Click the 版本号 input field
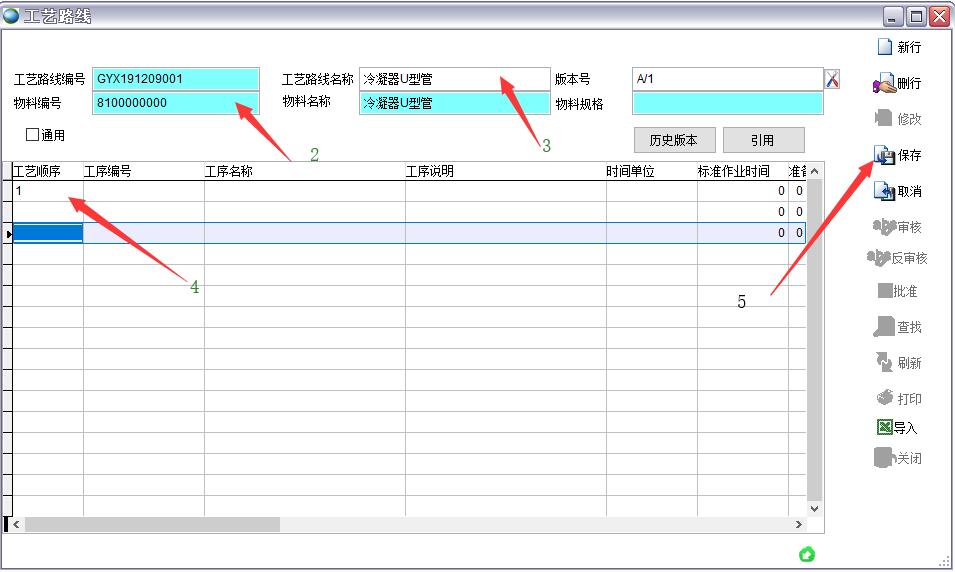Image resolution: width=955 pixels, height=572 pixels. pyautogui.click(x=727, y=79)
